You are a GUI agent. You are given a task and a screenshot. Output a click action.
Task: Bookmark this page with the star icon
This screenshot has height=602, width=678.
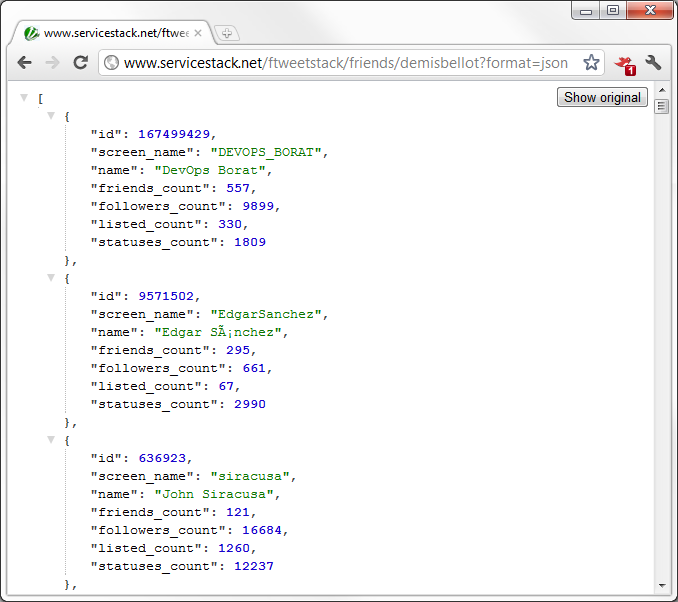click(591, 63)
